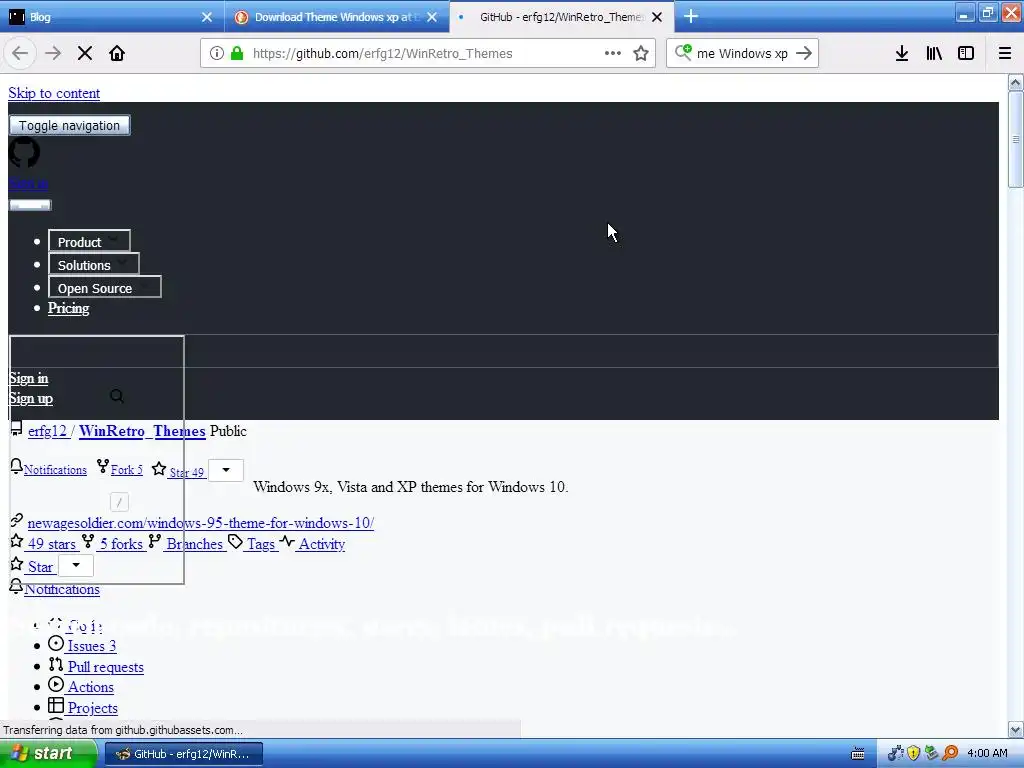The width and height of the screenshot is (1024, 768).
Task: View the 49 stars link
Action: (52, 544)
